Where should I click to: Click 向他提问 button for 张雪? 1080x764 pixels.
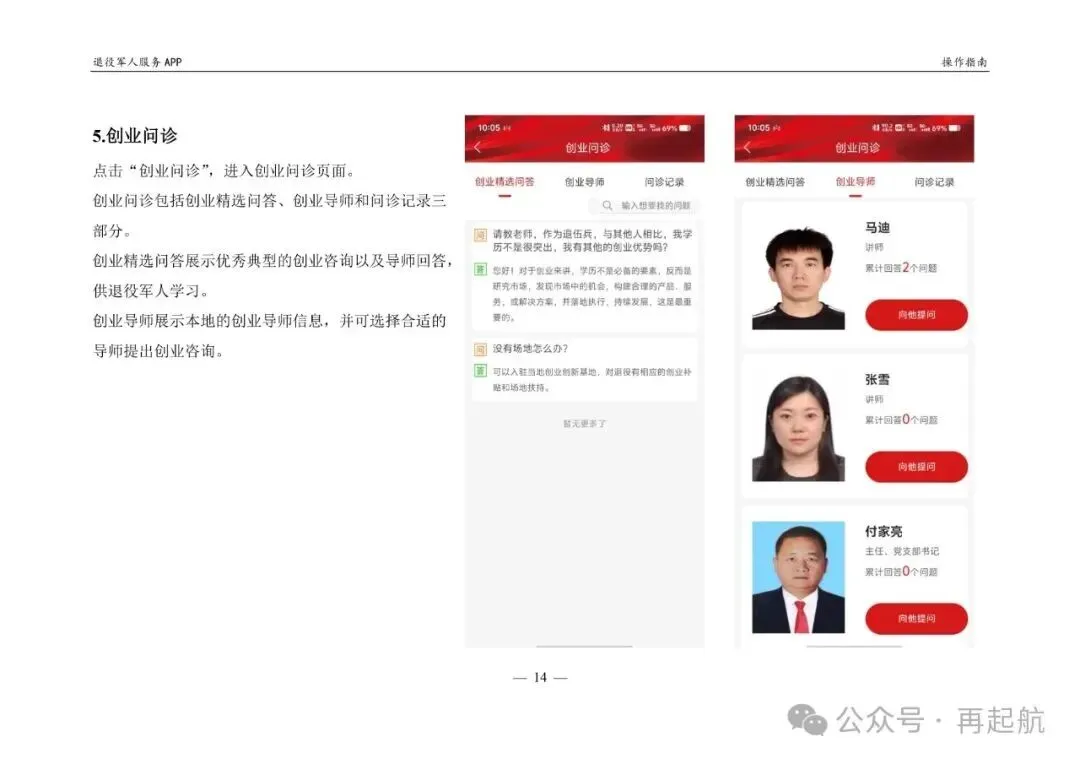916,466
